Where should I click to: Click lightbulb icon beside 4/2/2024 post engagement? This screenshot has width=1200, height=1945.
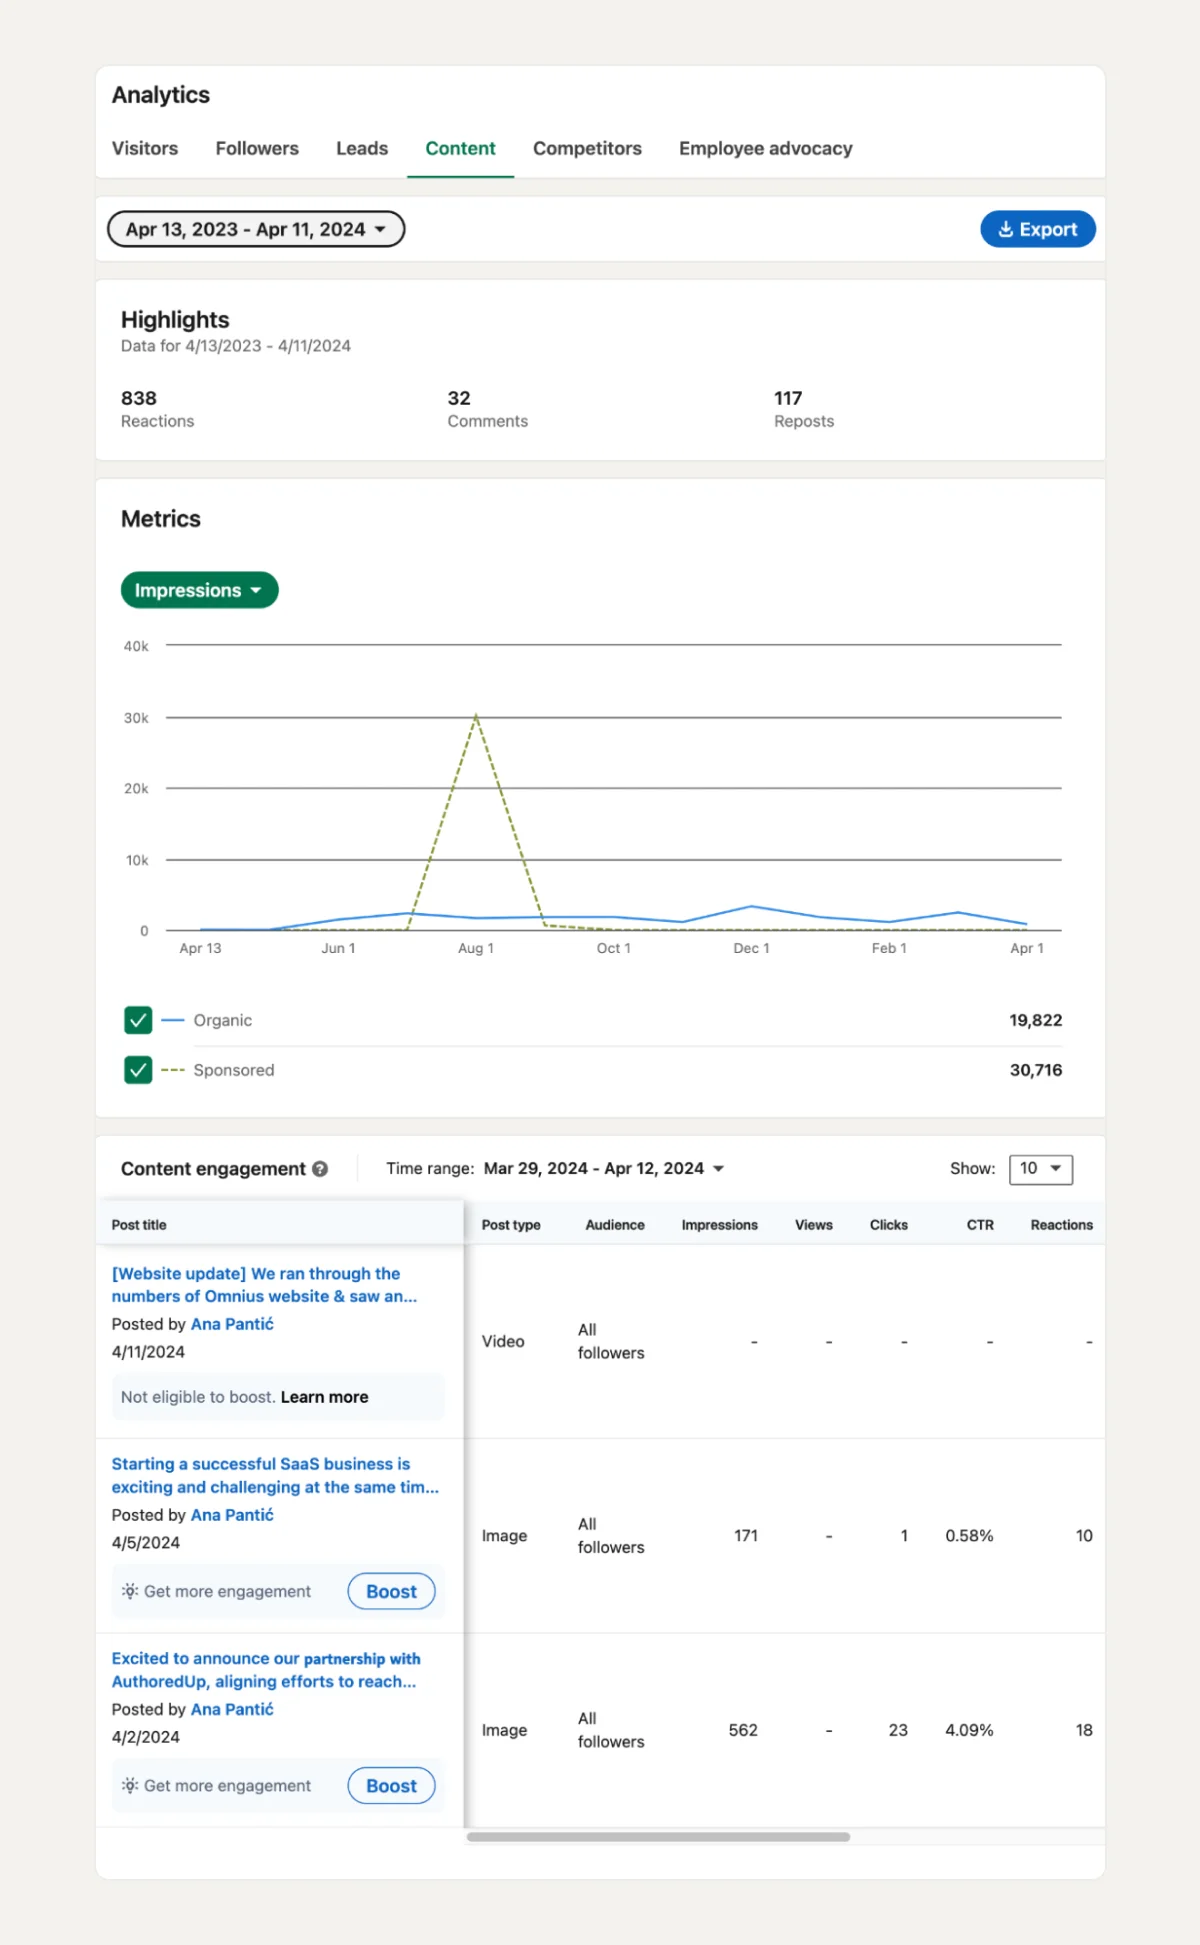coord(130,1785)
